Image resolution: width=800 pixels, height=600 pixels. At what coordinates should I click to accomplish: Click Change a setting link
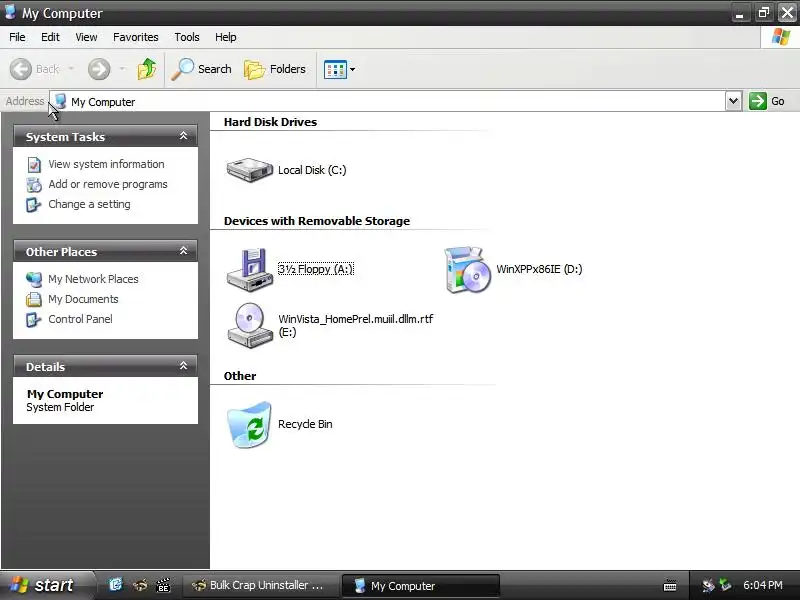tap(89, 204)
